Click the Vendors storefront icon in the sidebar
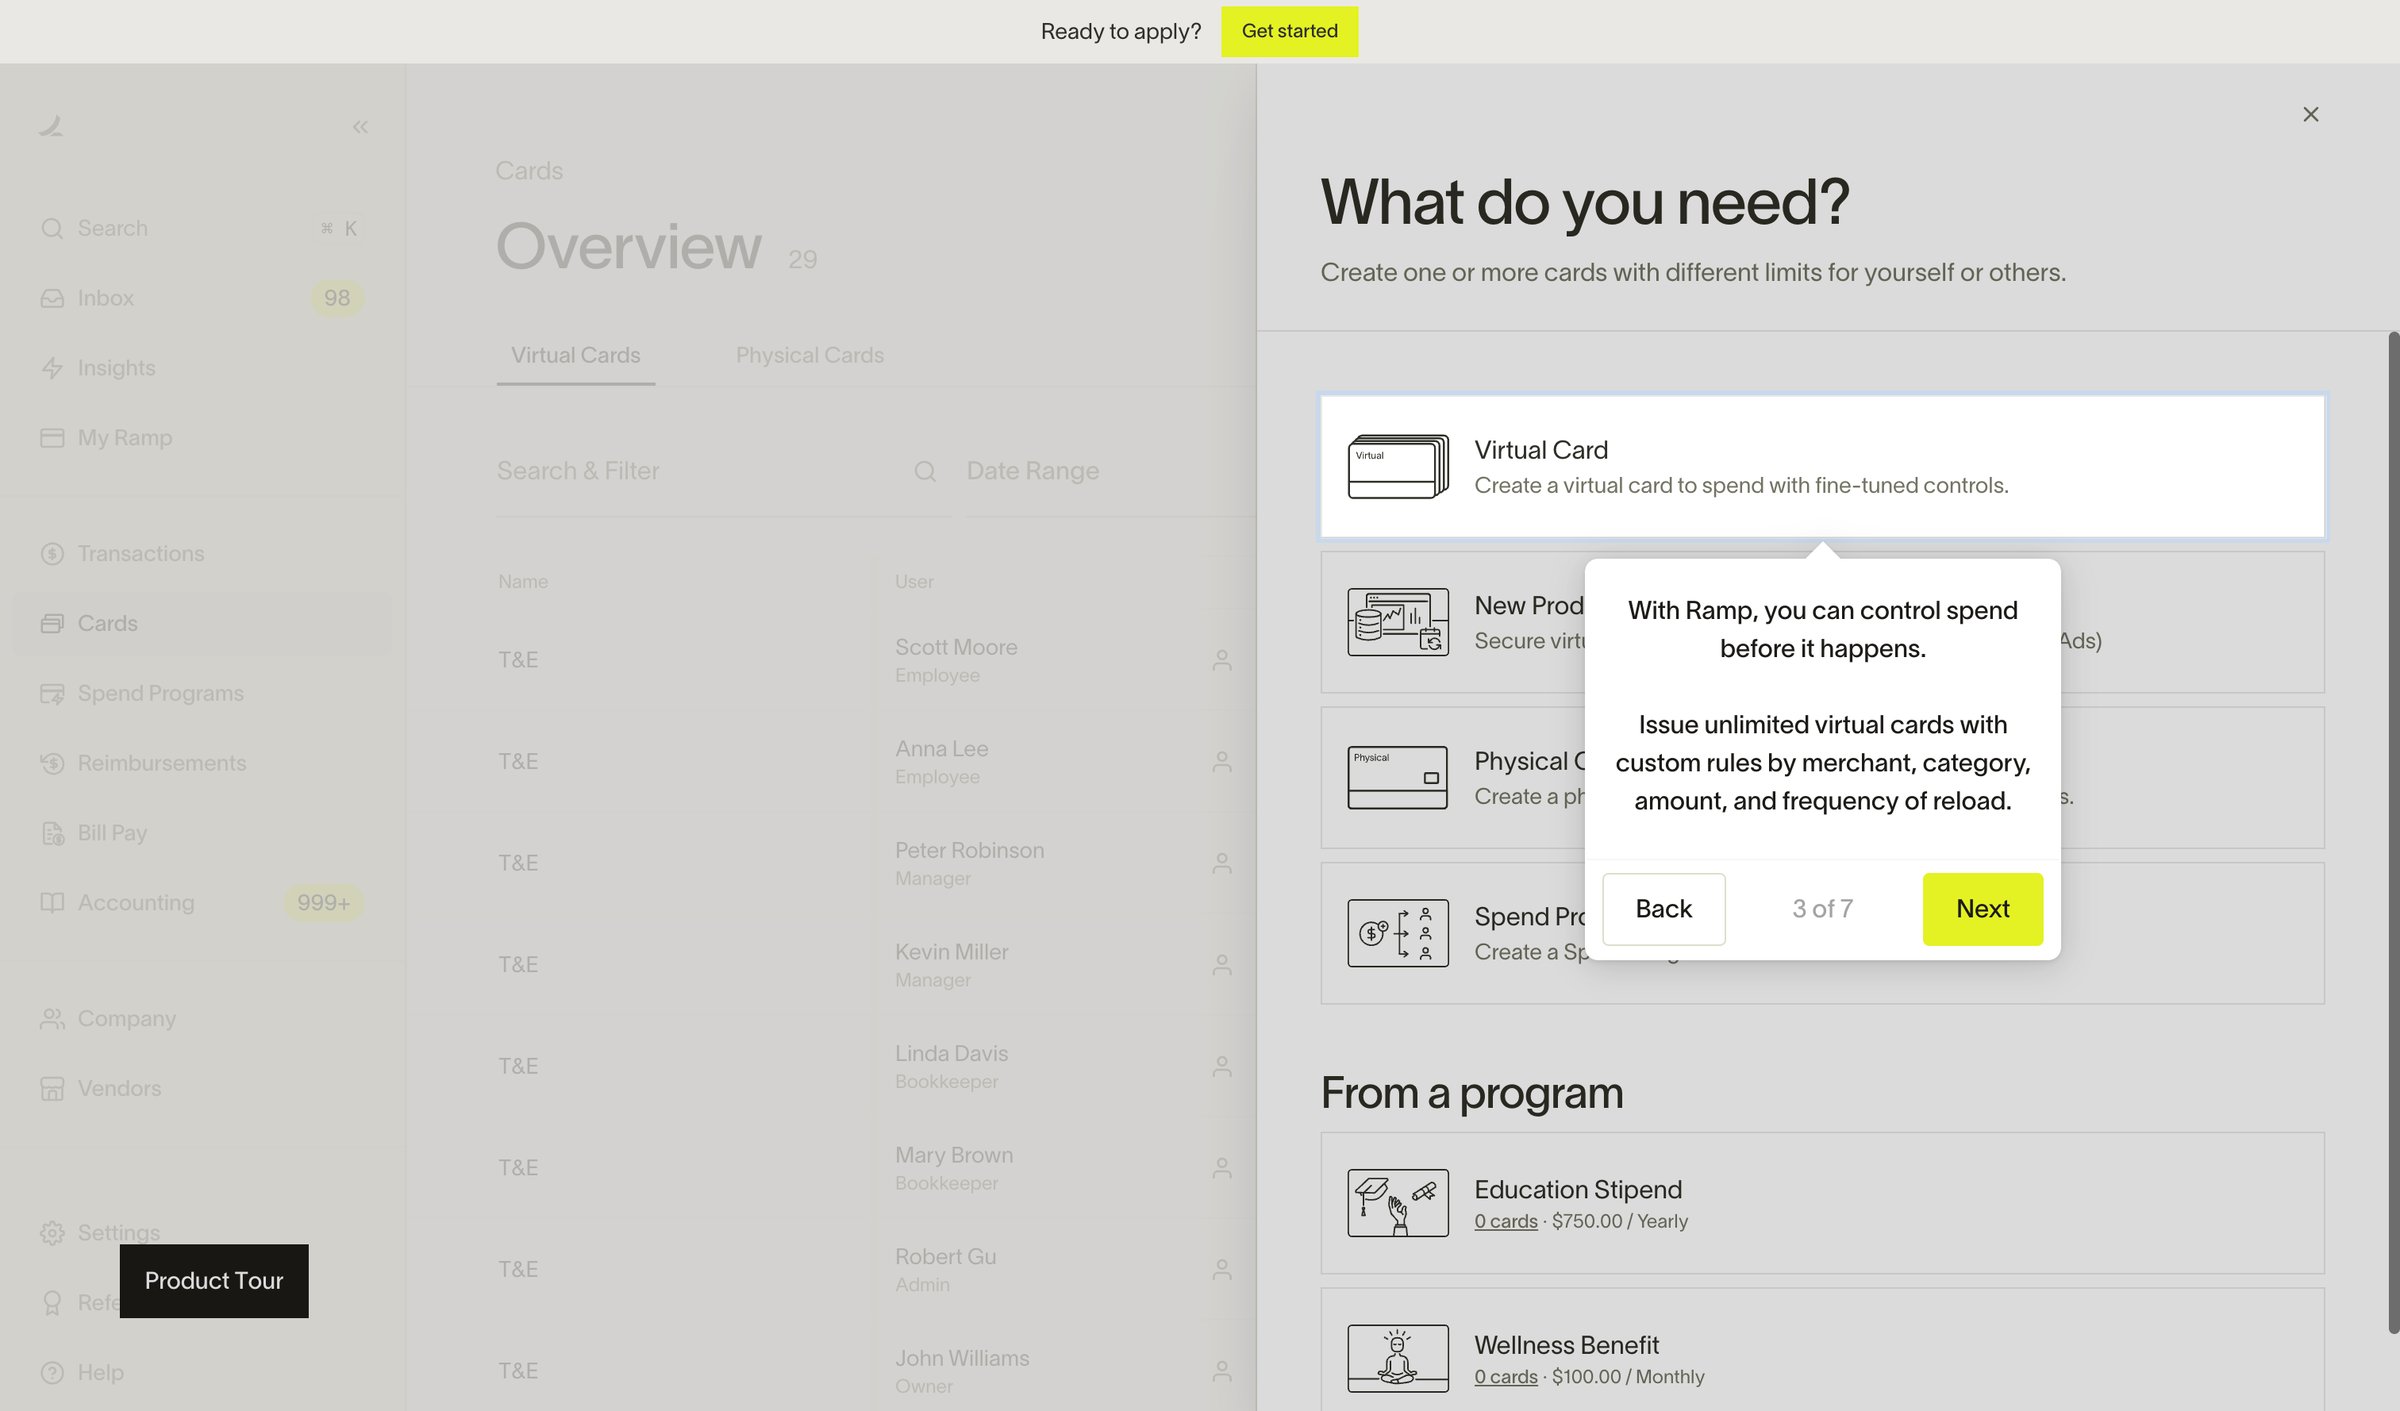2400x1411 pixels. click(x=52, y=1088)
